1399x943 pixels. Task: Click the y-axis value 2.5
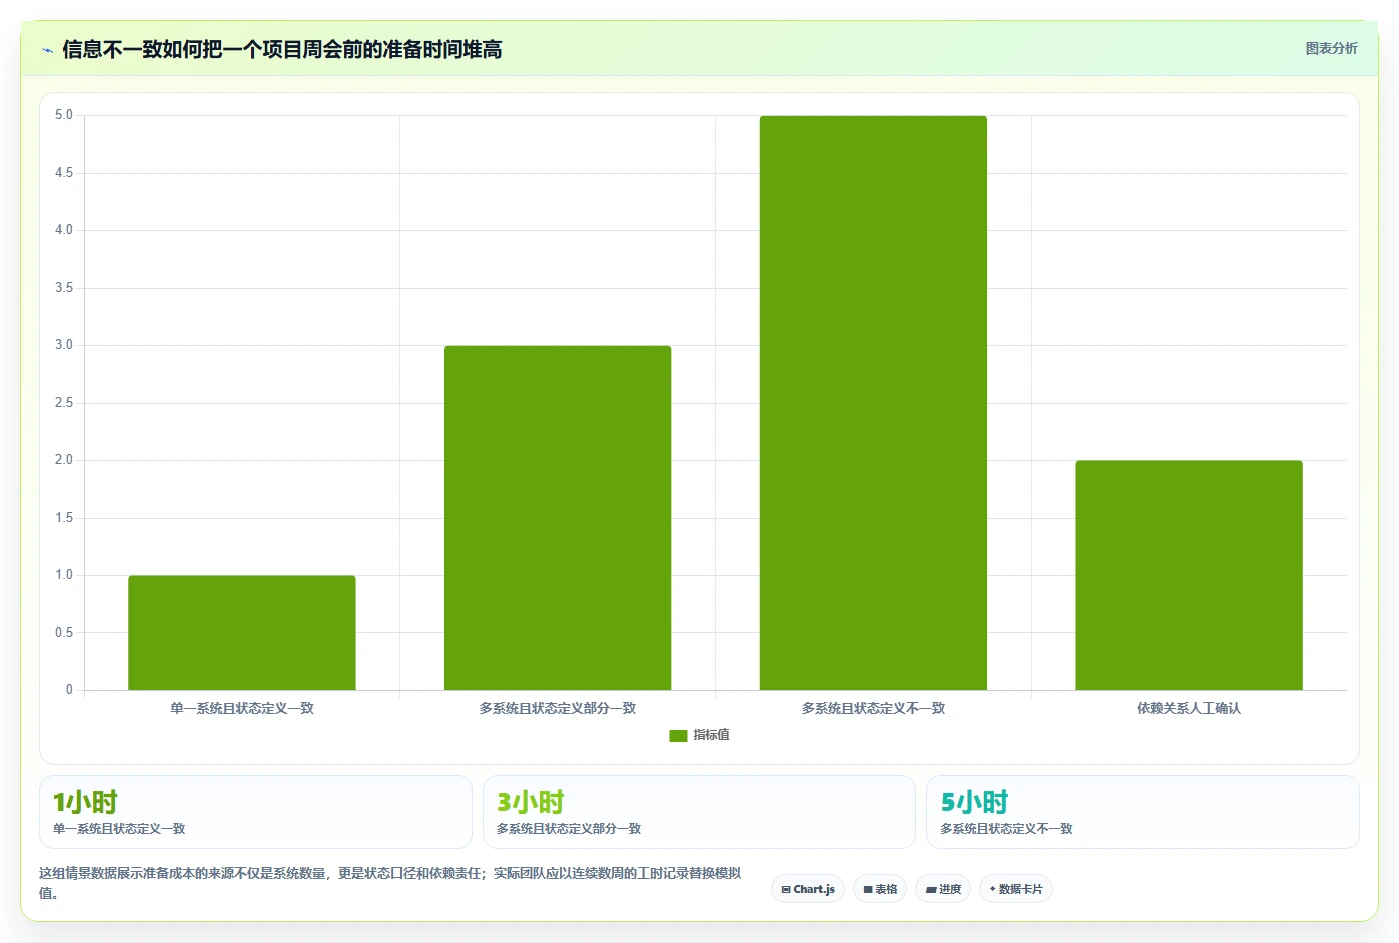tap(64, 403)
